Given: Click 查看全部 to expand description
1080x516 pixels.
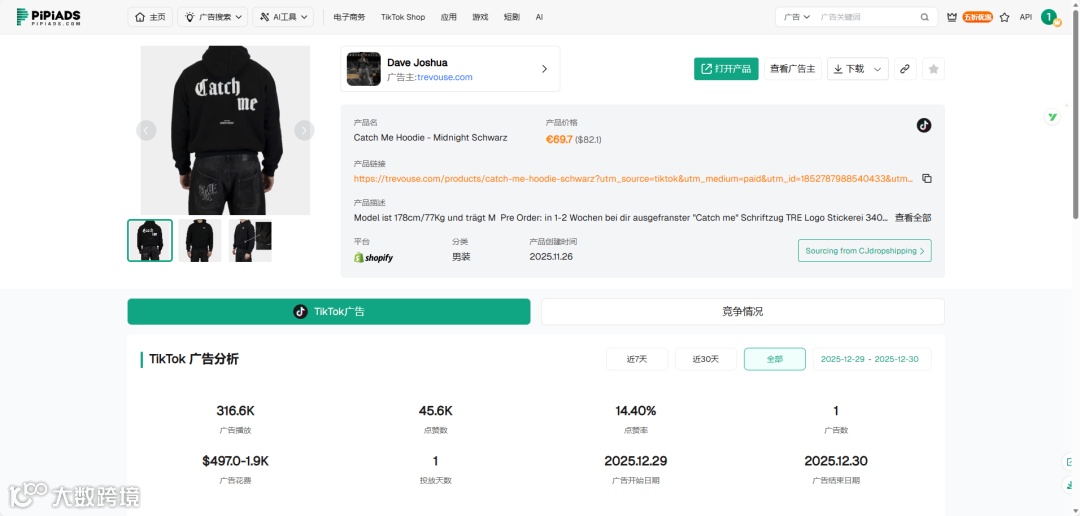Looking at the screenshot, I should [x=913, y=218].
